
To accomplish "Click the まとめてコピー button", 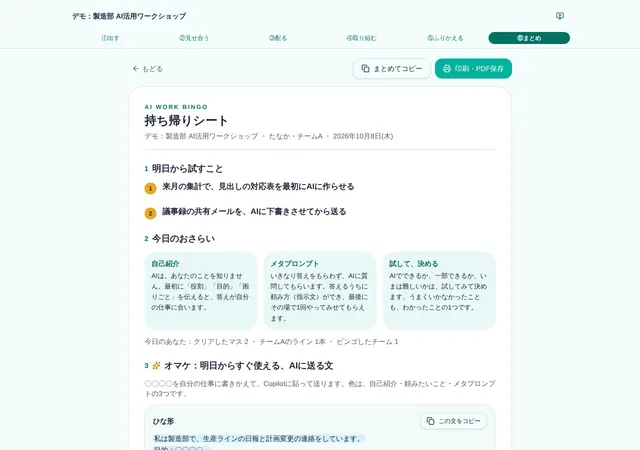I will coord(392,69).
